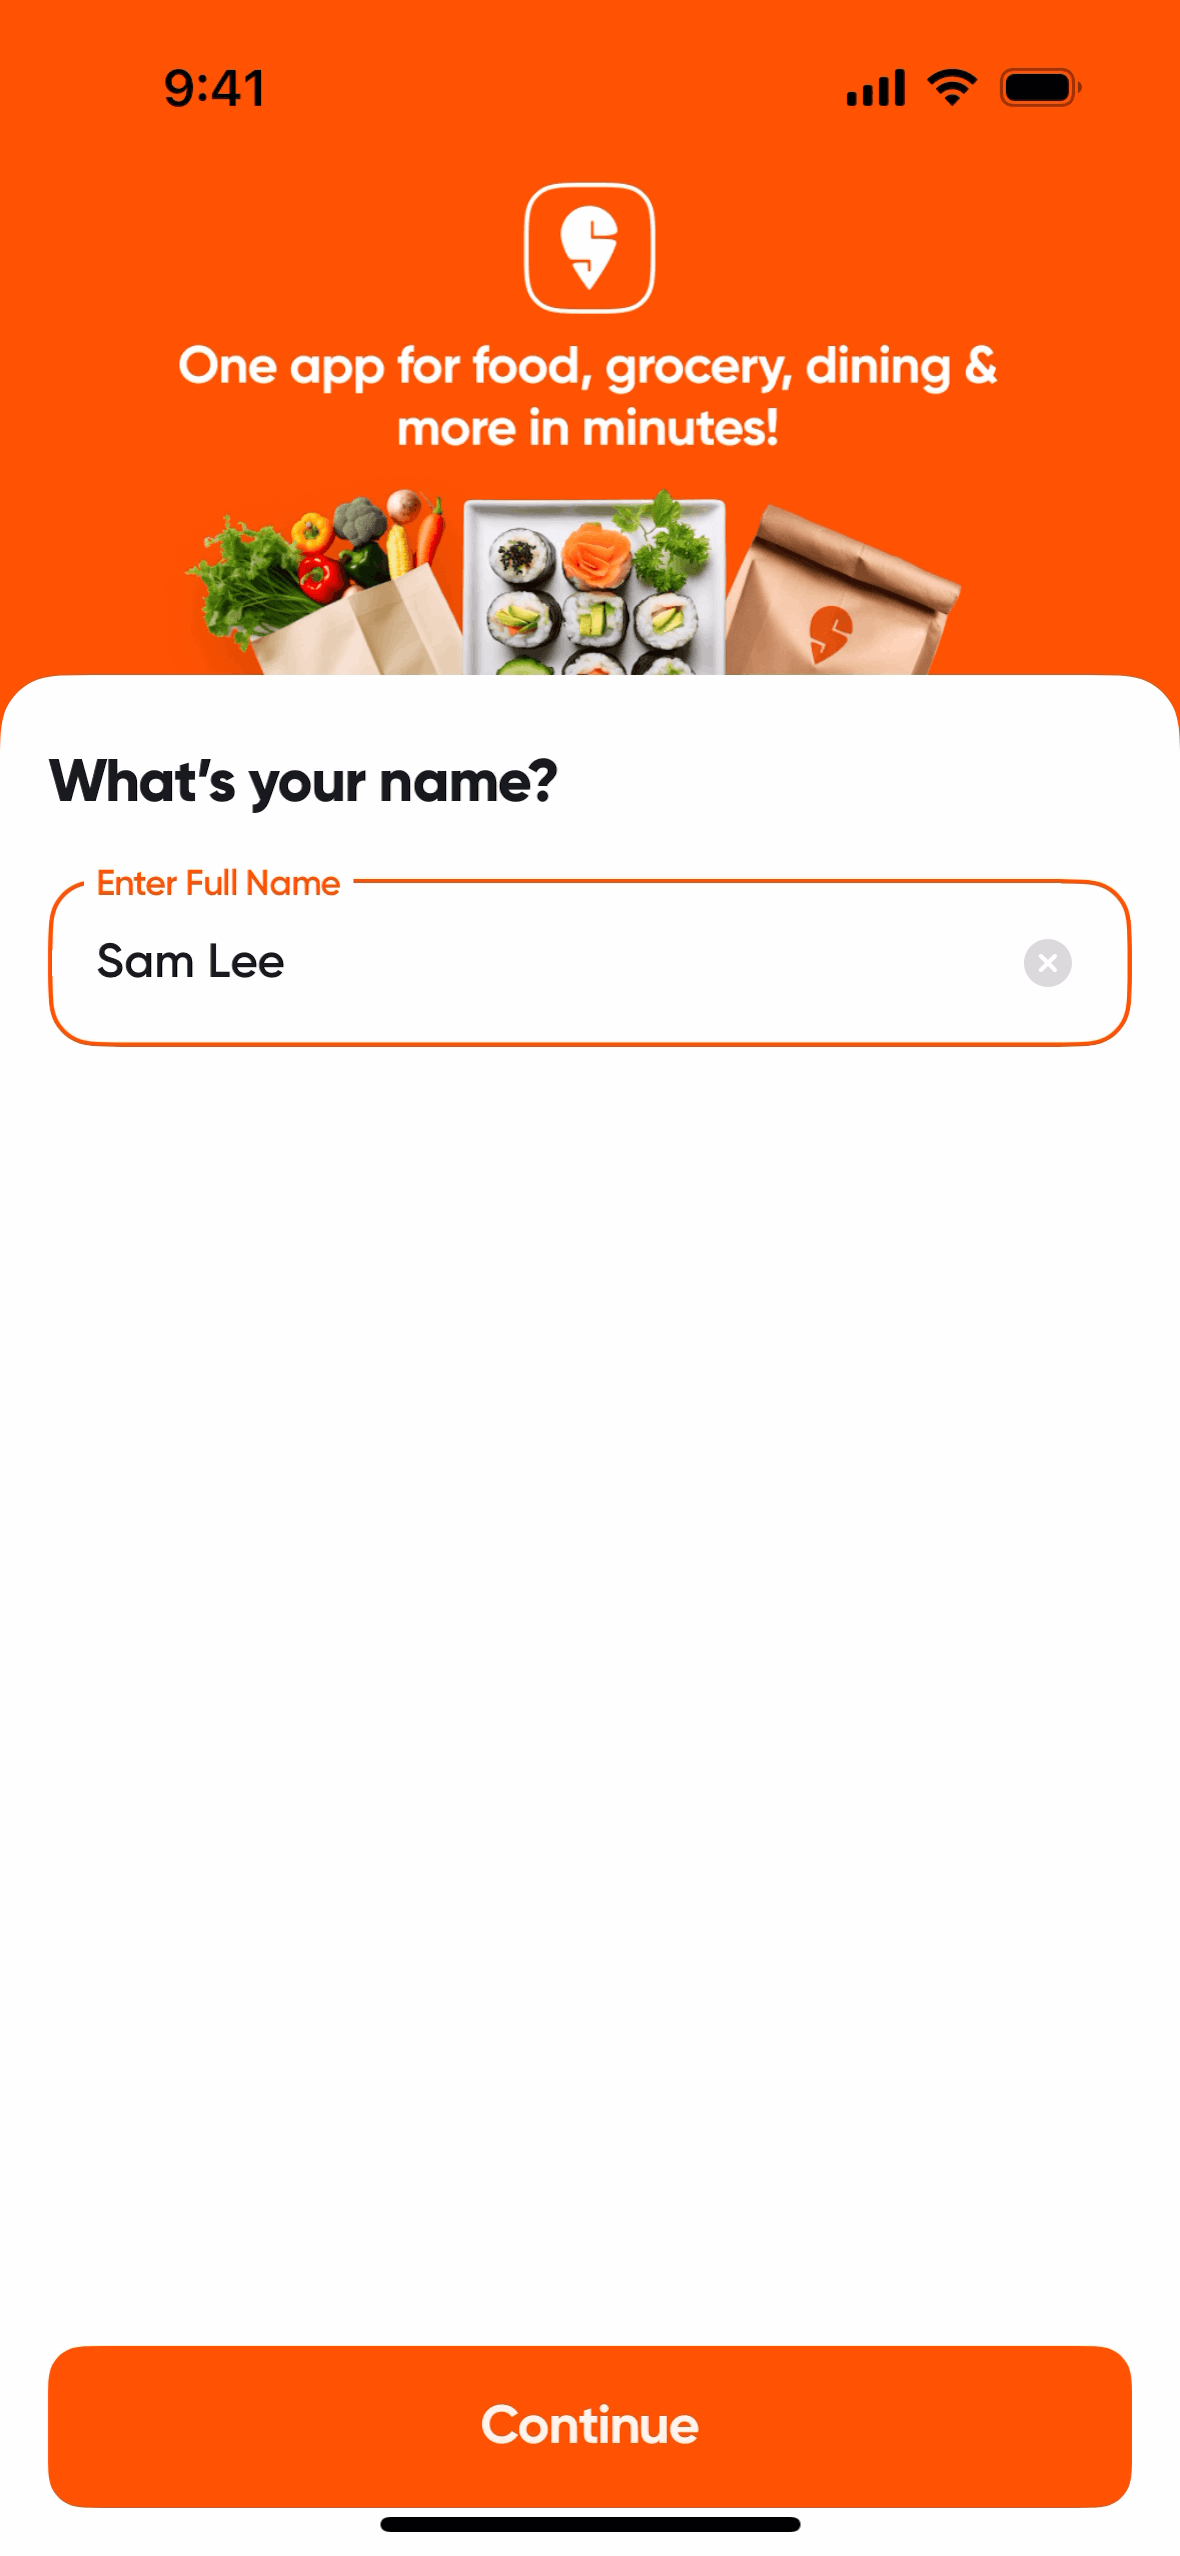Tap the 'Sam Lee' text in the name field

[x=191, y=962]
